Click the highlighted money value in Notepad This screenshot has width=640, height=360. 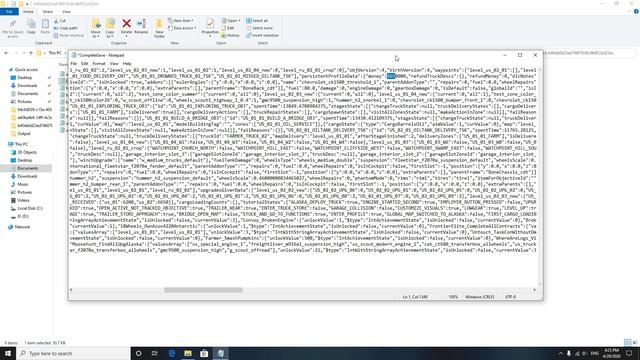(x=391, y=76)
